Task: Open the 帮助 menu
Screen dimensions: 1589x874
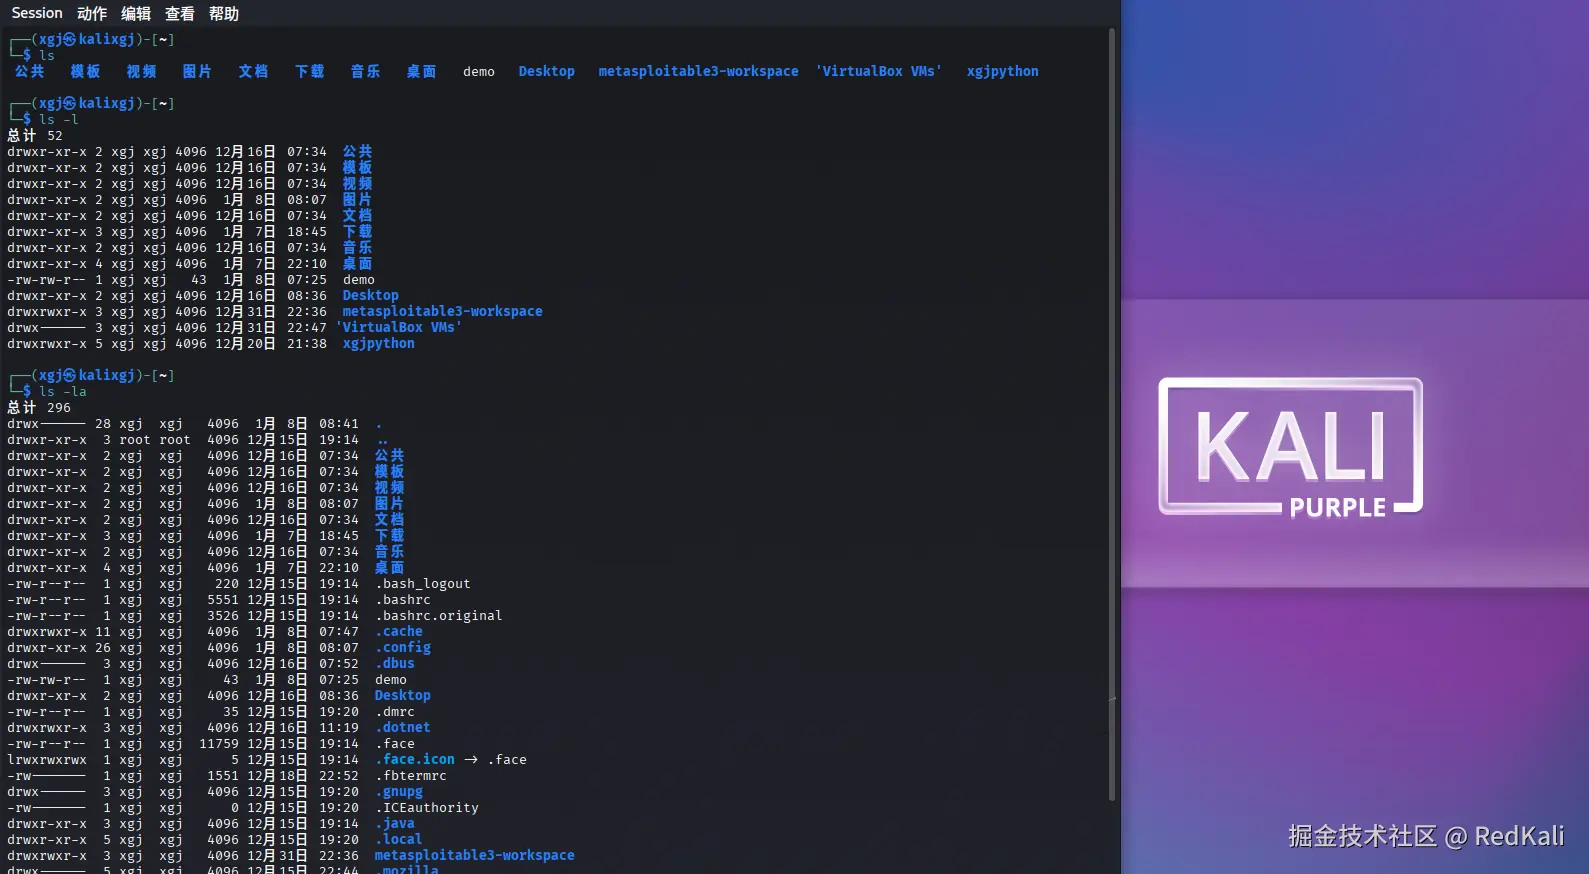Action: (224, 13)
